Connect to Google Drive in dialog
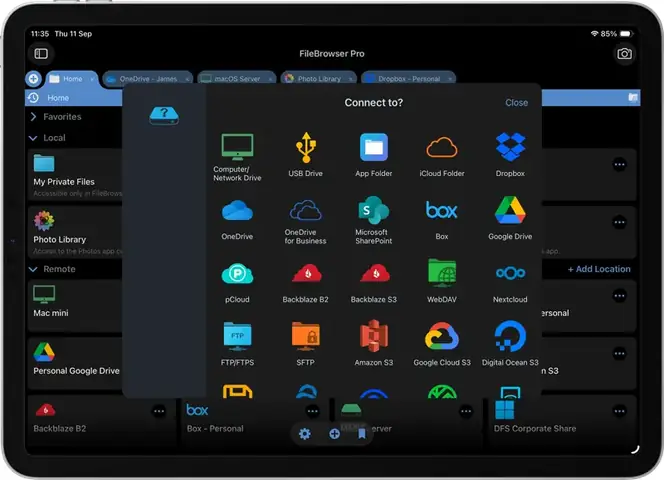 point(510,219)
